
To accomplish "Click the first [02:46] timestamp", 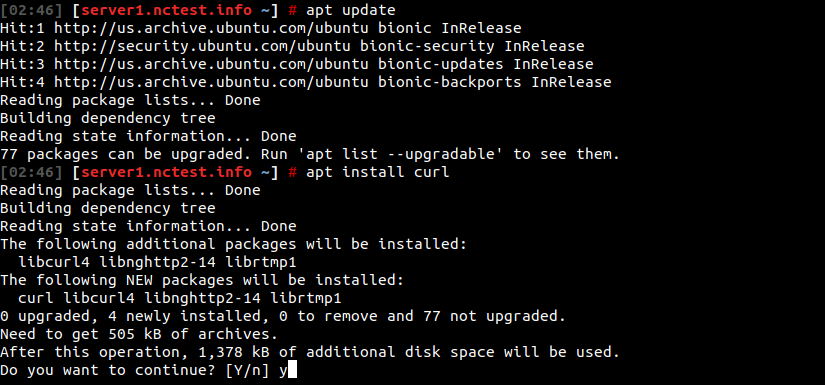I will [31, 10].
